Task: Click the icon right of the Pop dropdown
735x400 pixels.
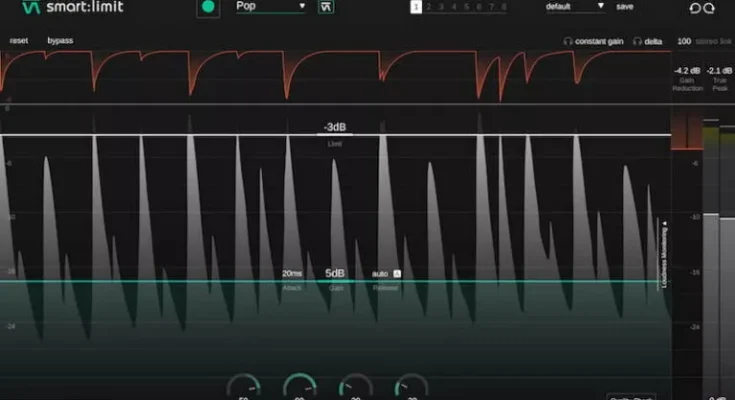Action: pyautogui.click(x=326, y=7)
